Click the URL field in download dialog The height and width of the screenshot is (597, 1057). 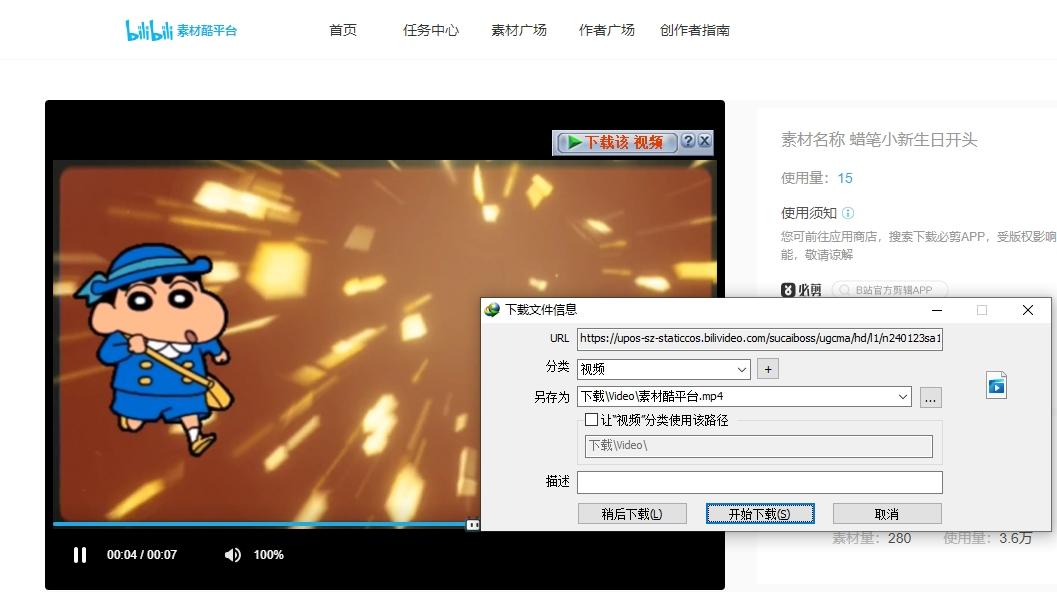click(760, 338)
